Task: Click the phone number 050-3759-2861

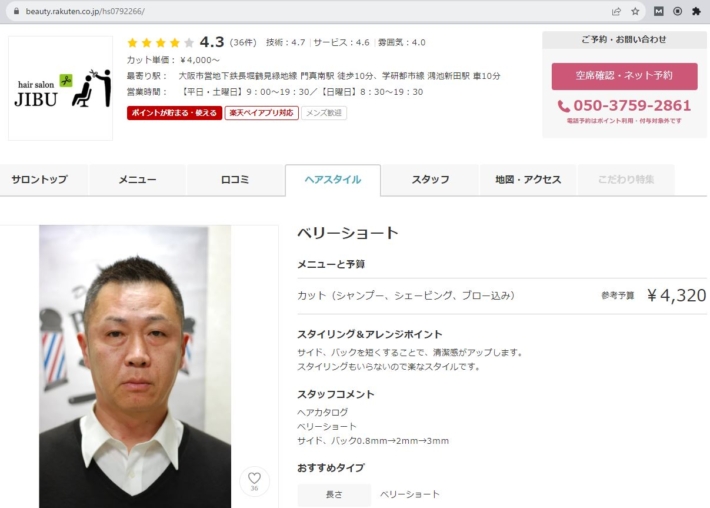Action: click(632, 106)
